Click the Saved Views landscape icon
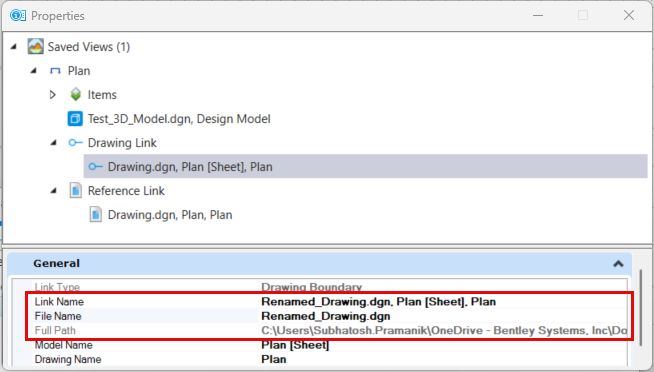 tap(35, 46)
